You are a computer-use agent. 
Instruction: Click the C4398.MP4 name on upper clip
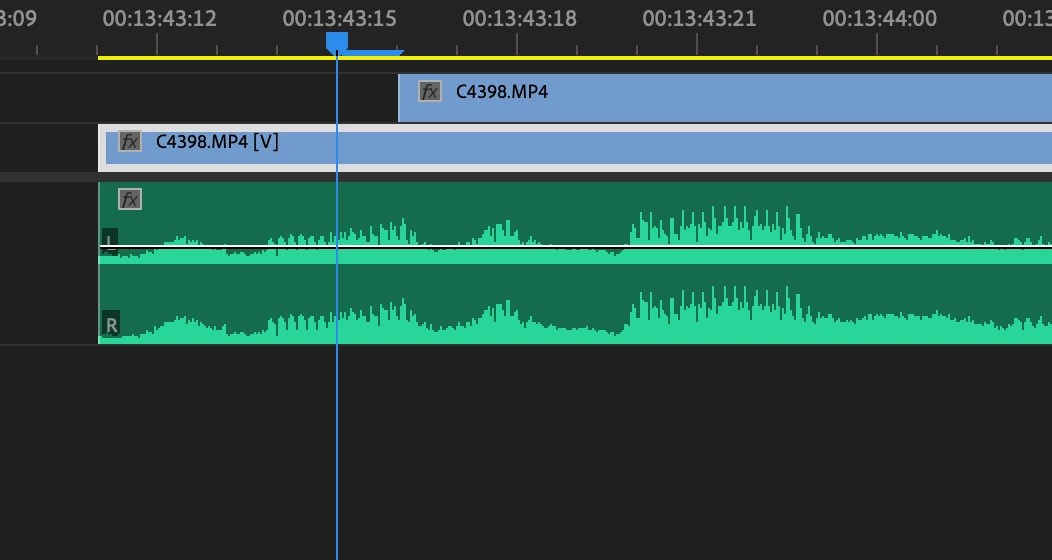coord(502,92)
